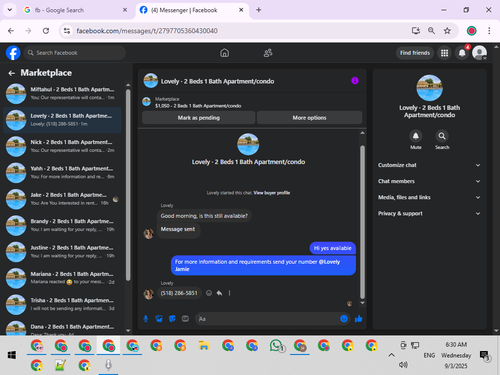
Task: Open the Jake conversation
Action: pos(62,199)
